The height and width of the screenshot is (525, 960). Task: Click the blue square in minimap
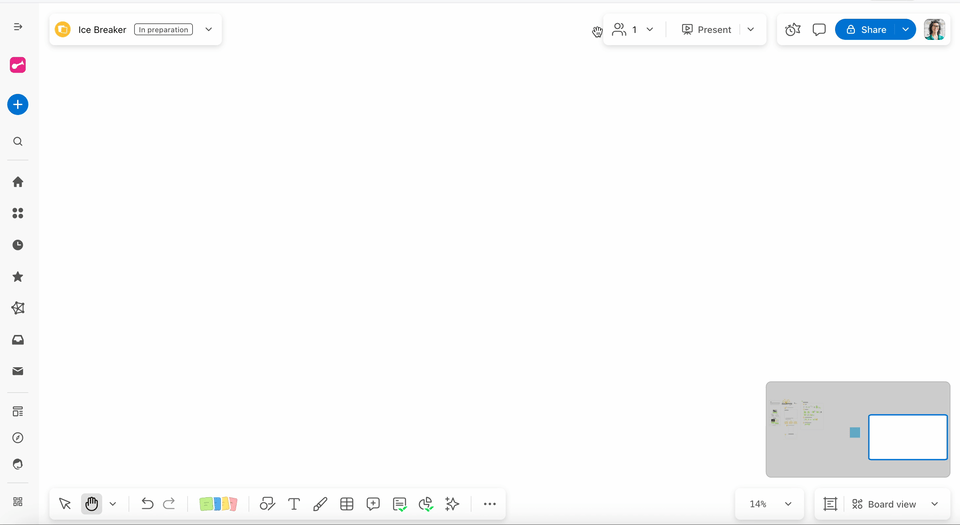coord(855,433)
